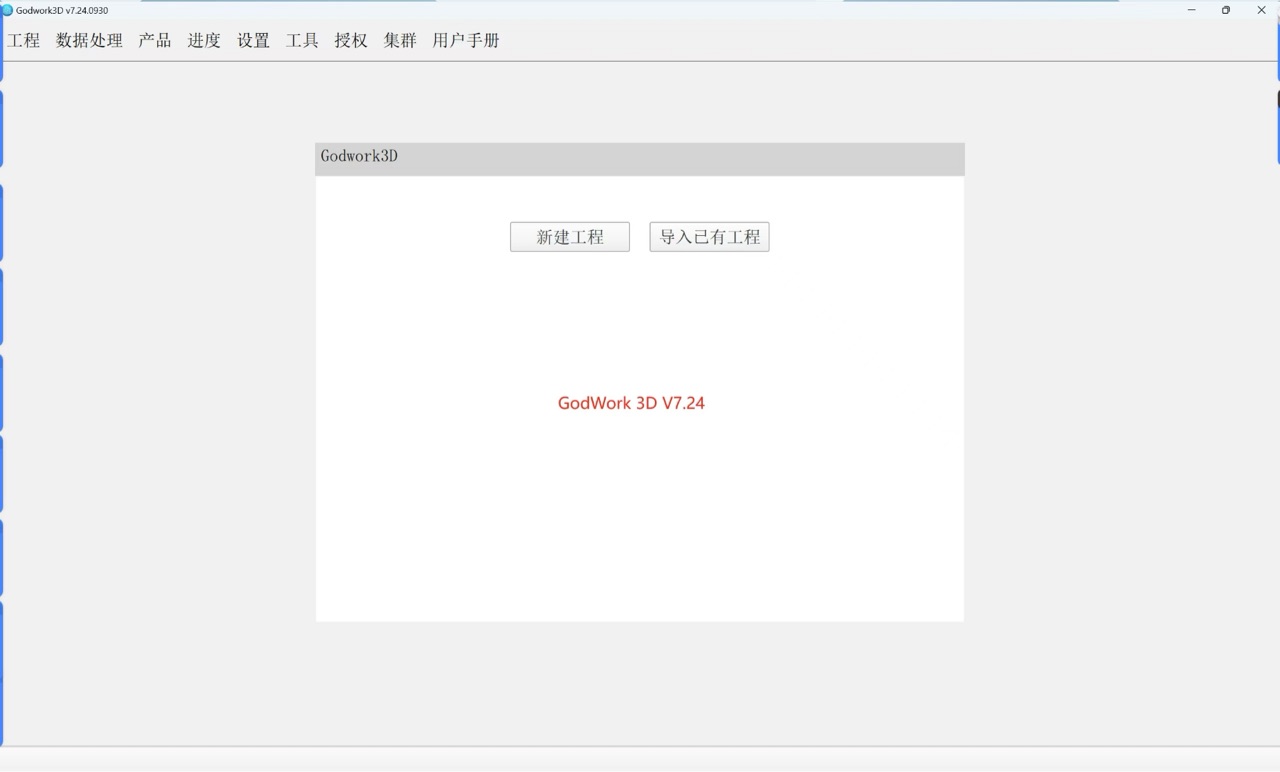Open the 用户手册 menu
Viewport: 1280px width, 772px height.
(466, 41)
